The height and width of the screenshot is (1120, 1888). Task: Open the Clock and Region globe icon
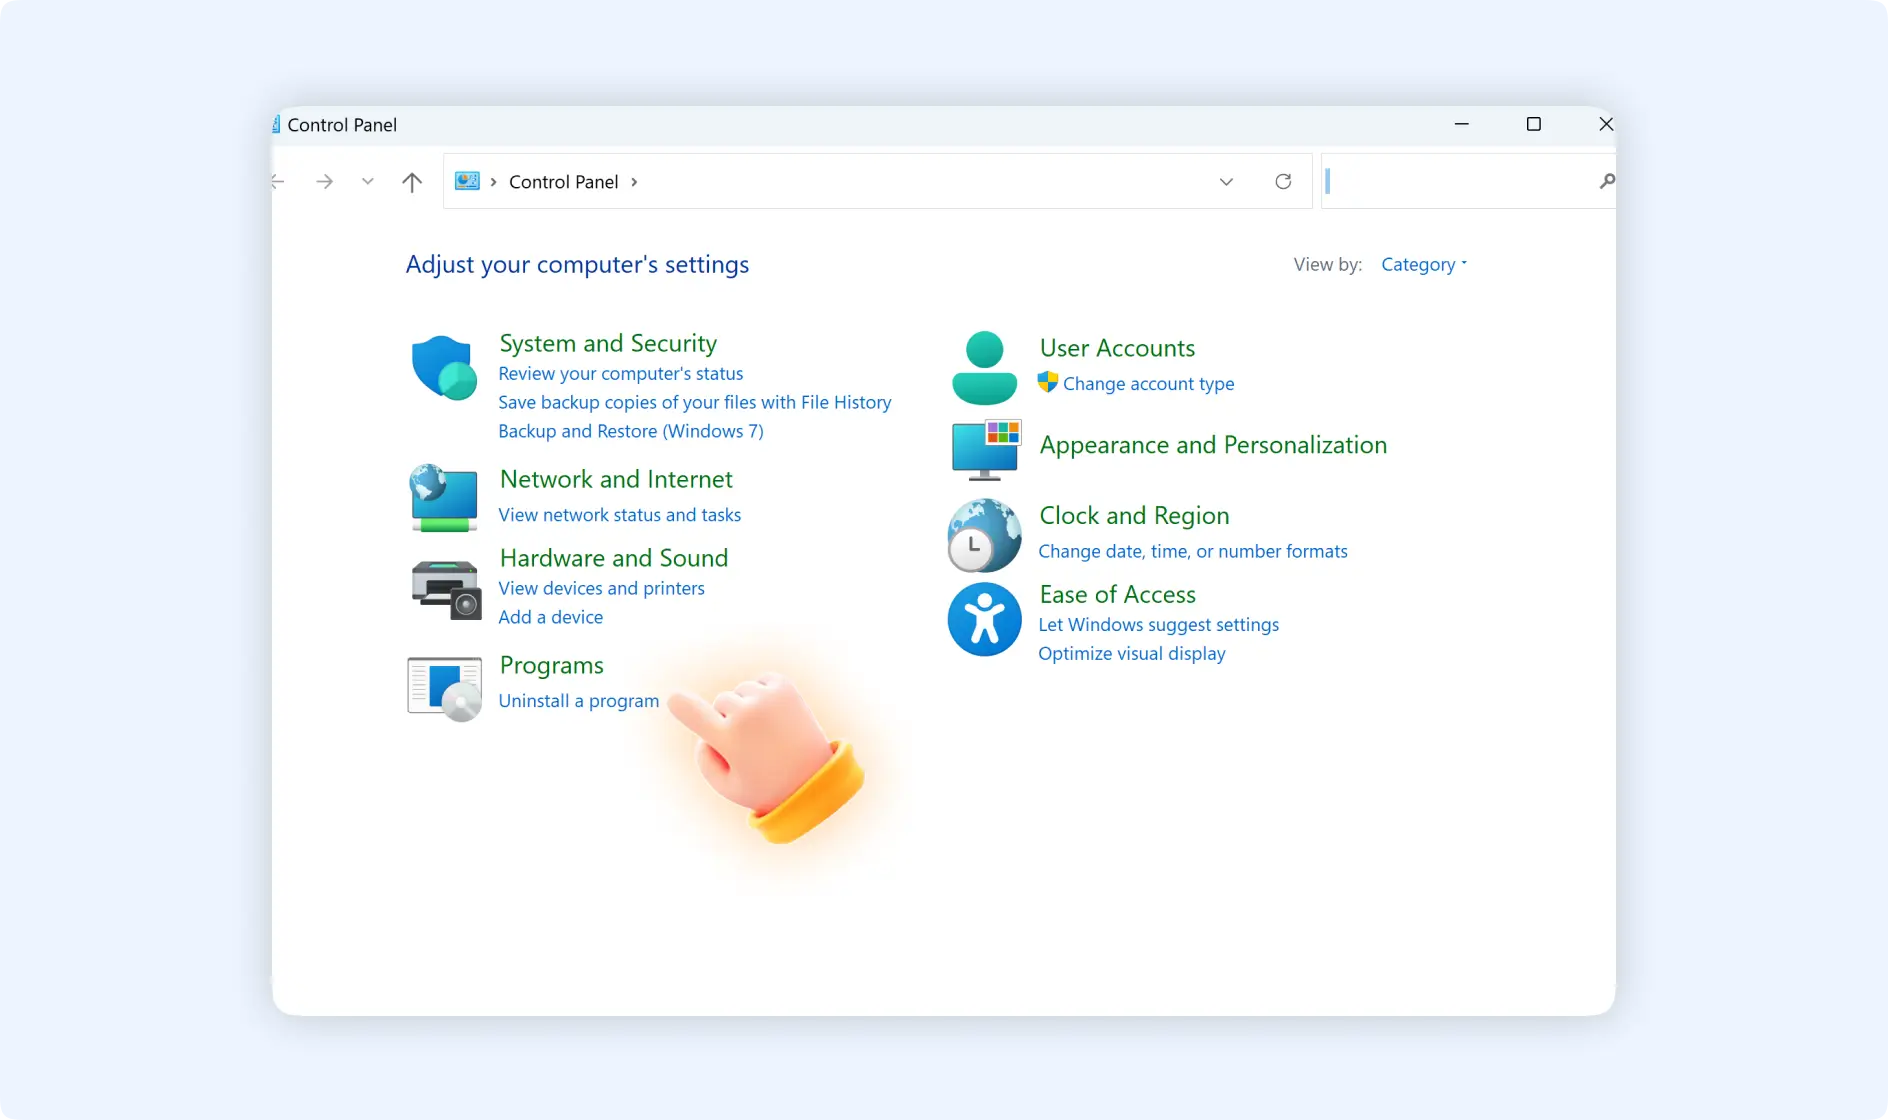point(984,535)
